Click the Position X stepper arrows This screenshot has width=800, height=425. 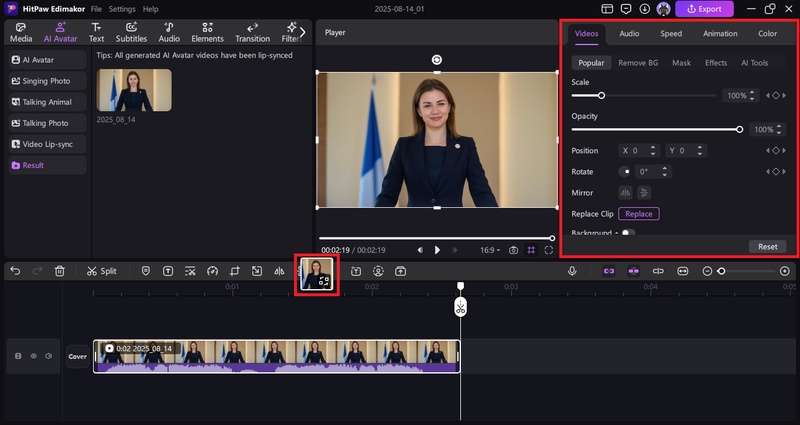click(653, 151)
